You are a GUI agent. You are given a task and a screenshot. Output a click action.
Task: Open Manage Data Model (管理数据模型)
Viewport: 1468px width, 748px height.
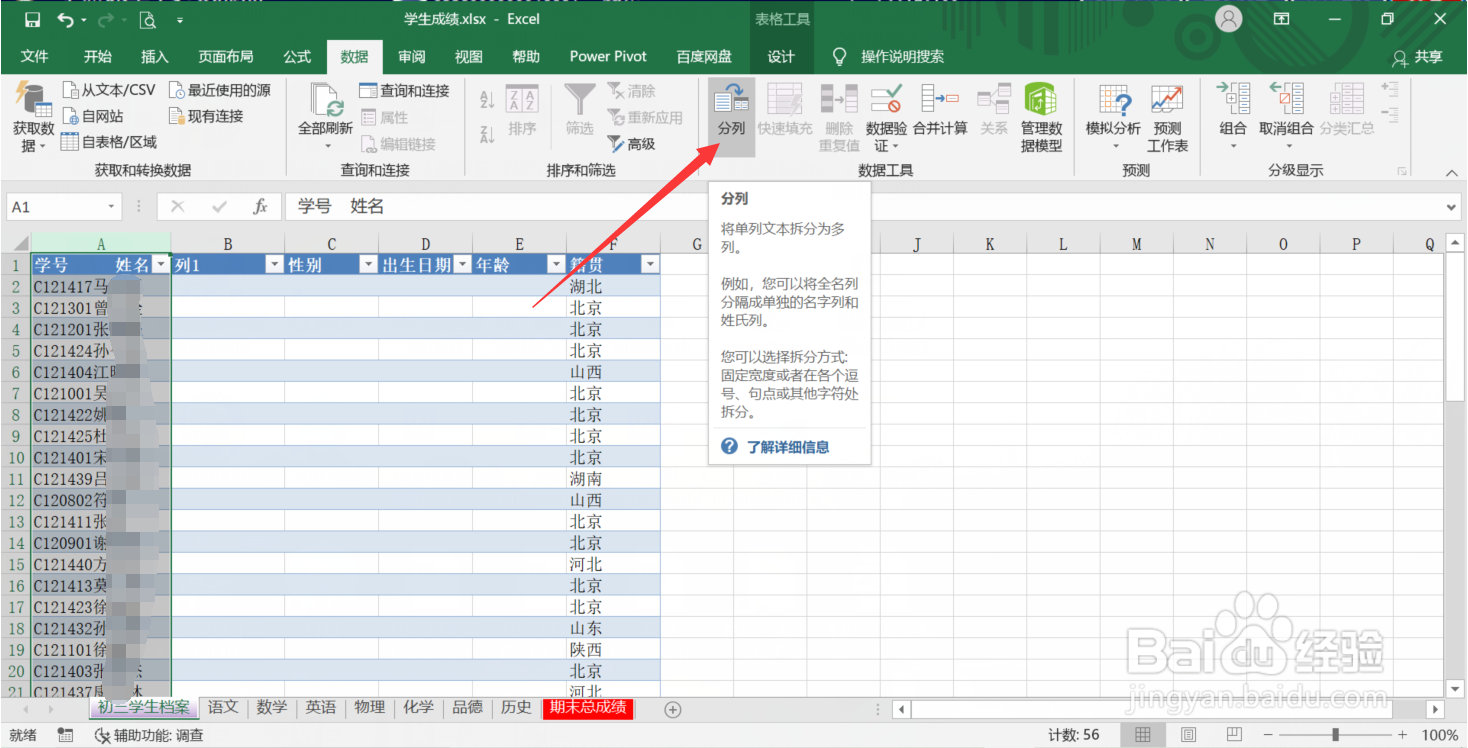[1041, 117]
